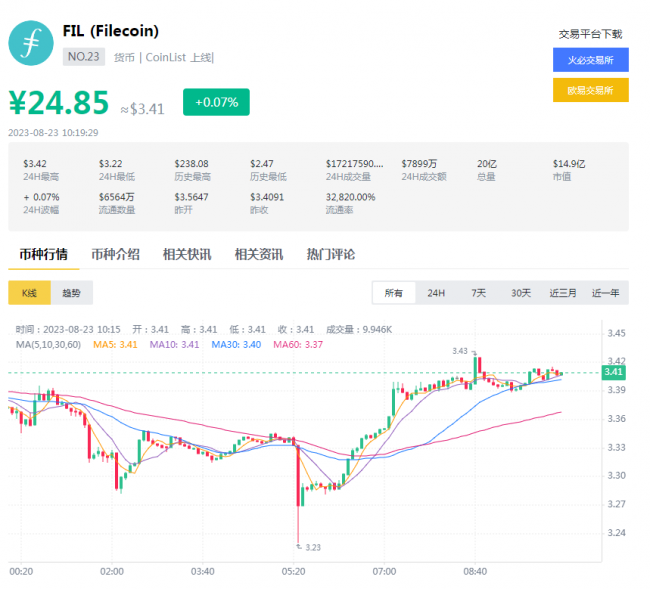Select the 7天 time range

[478, 293]
